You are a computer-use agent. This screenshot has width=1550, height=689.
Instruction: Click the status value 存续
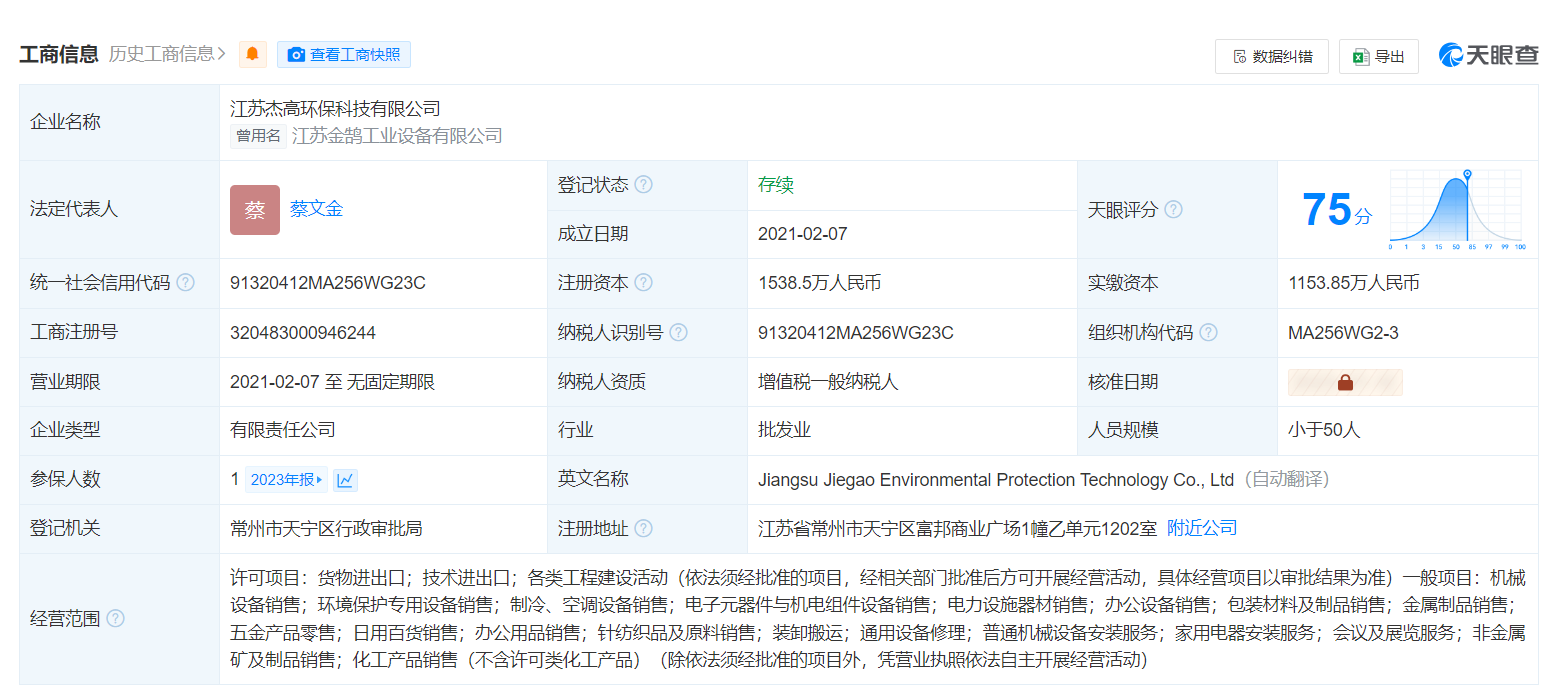[776, 185]
